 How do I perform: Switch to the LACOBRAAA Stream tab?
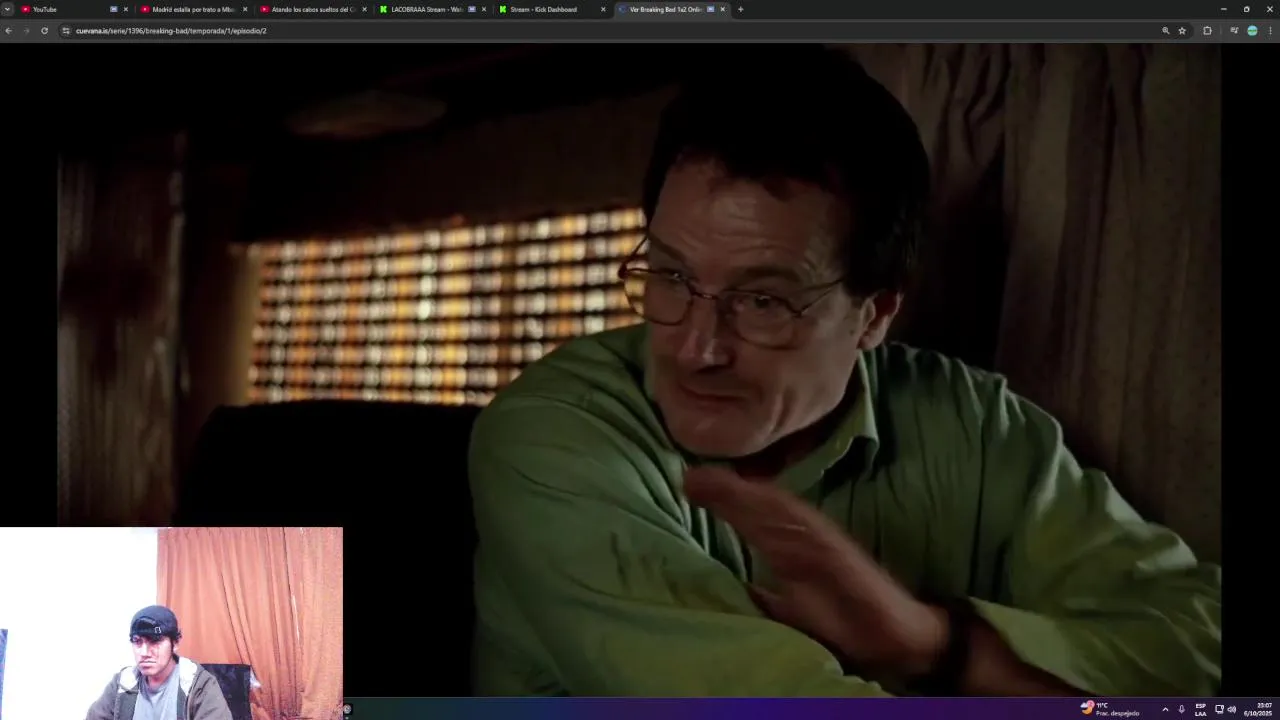pos(431,9)
